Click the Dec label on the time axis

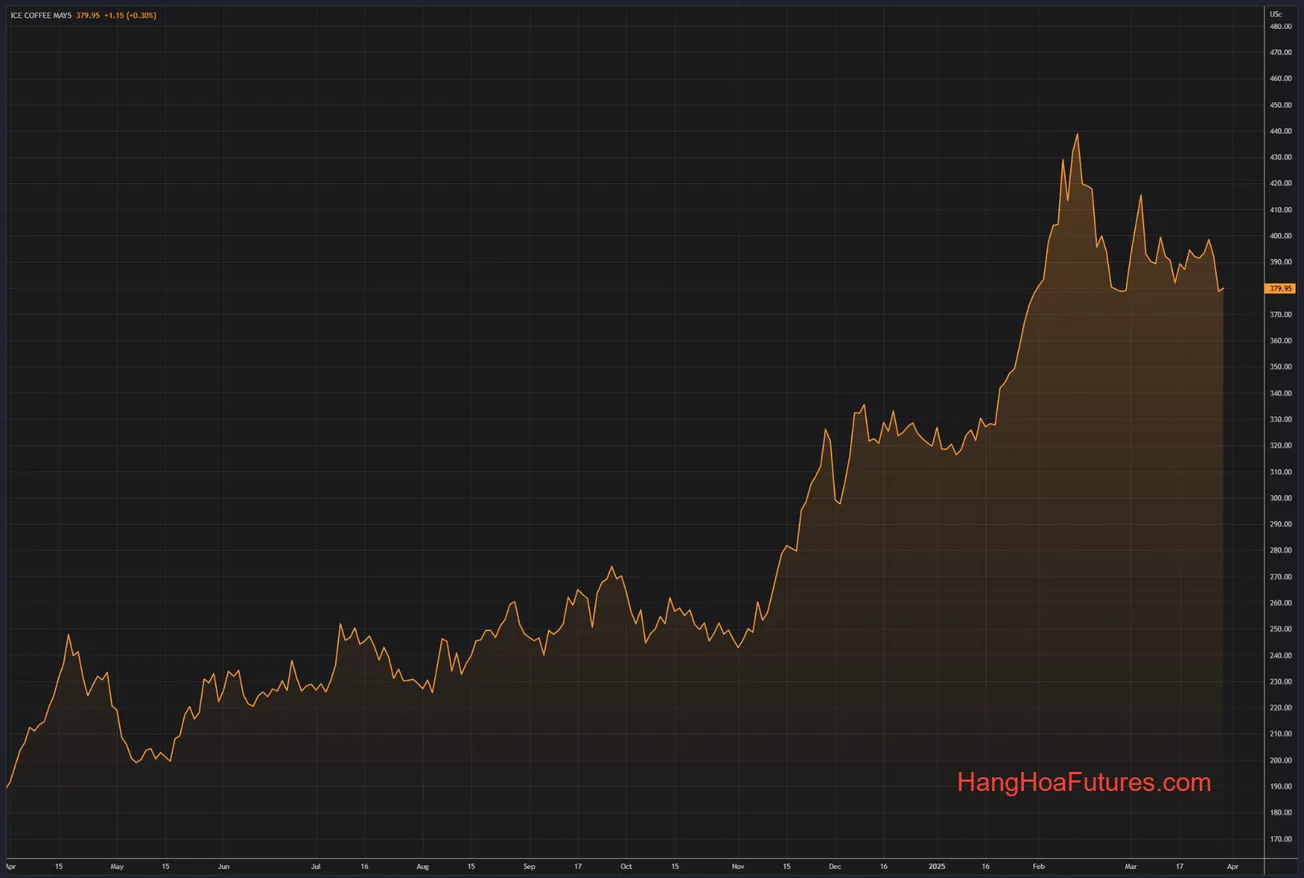(835, 867)
